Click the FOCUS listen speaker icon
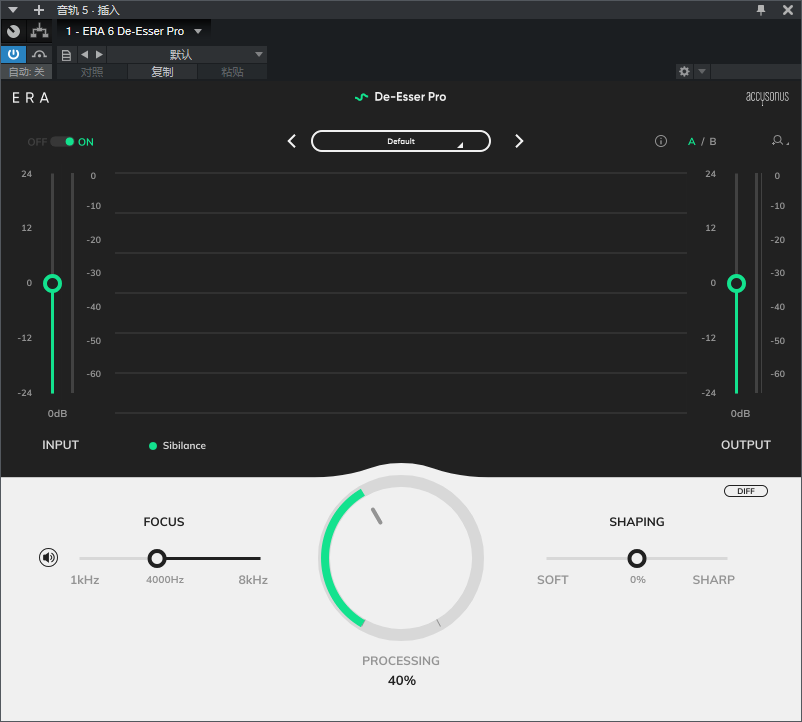 [49, 557]
